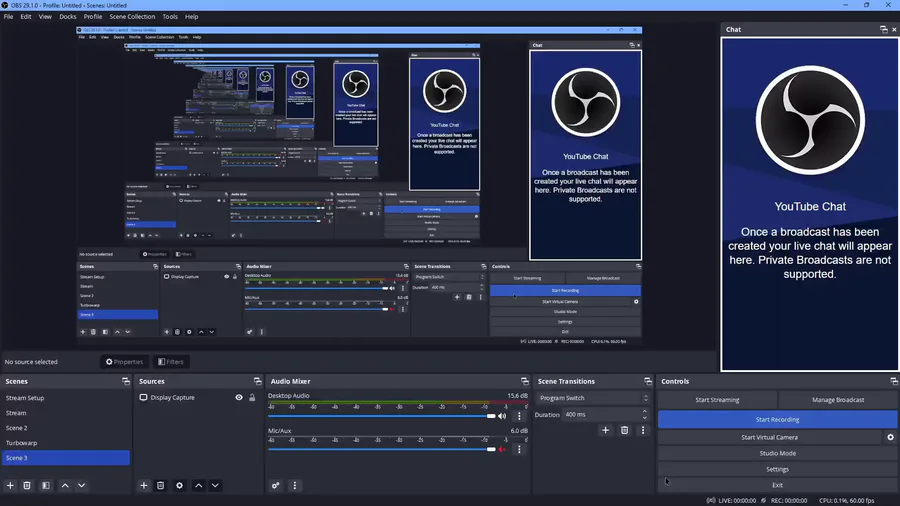Pop out the Scene Transitions dock
This screenshot has height=506, width=900.
click(x=648, y=382)
